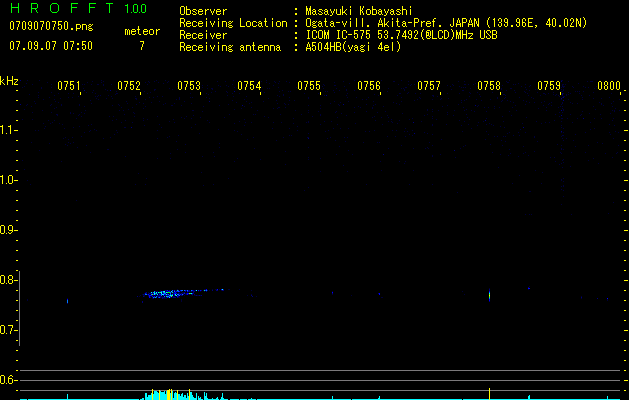Click the date stamp 07.09.07 07:50
629x400 pixels.
pyautogui.click(x=51, y=45)
